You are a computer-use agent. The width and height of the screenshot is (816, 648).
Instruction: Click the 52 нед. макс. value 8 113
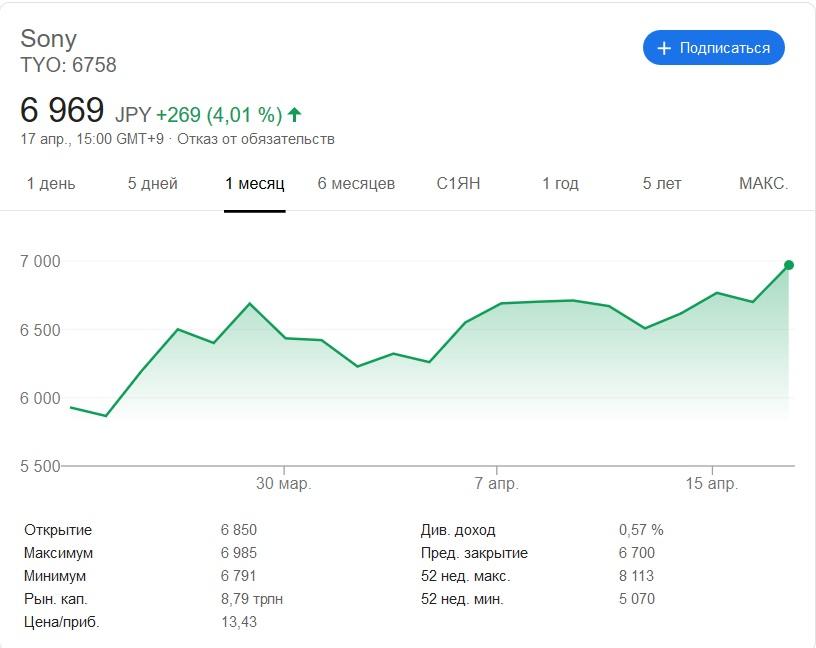pos(636,577)
